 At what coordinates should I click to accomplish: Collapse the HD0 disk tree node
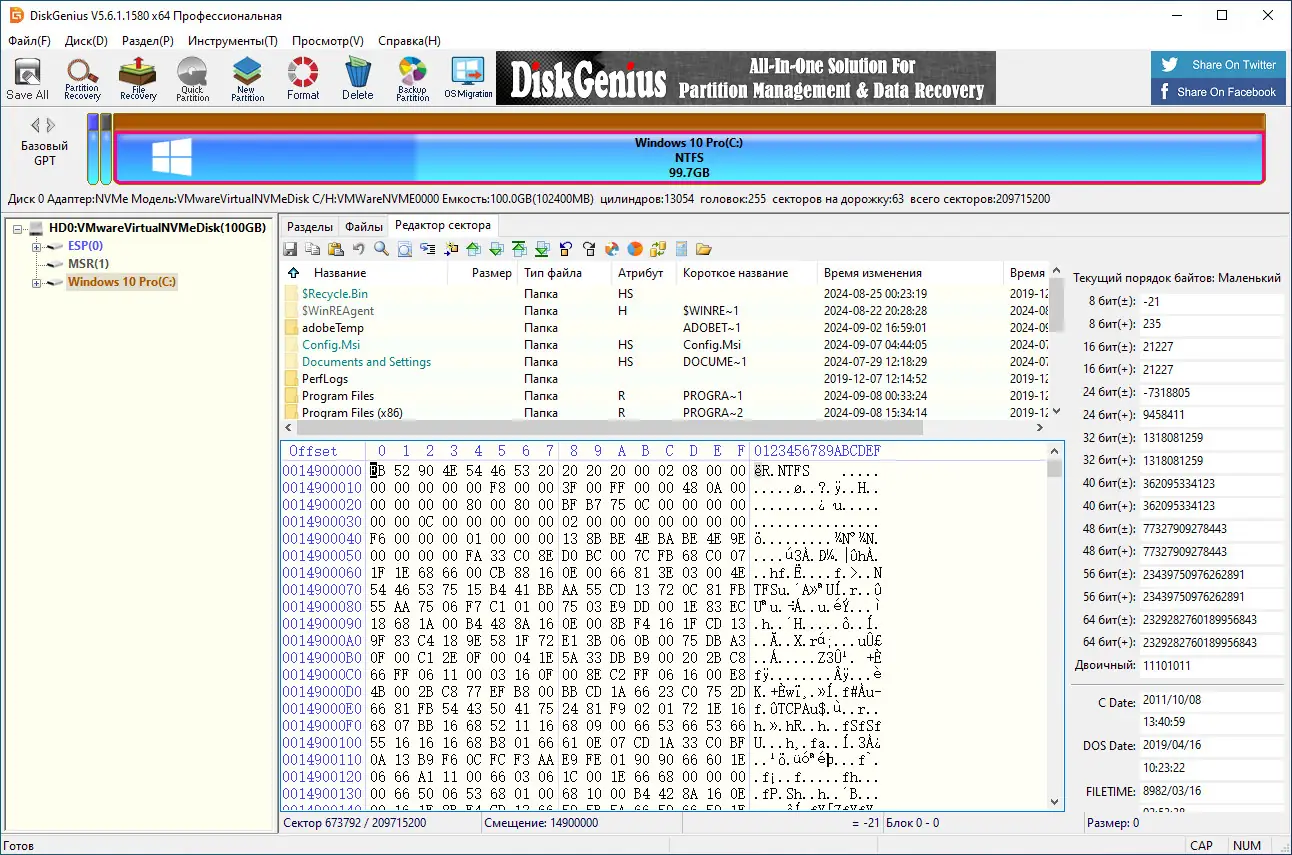click(18, 228)
